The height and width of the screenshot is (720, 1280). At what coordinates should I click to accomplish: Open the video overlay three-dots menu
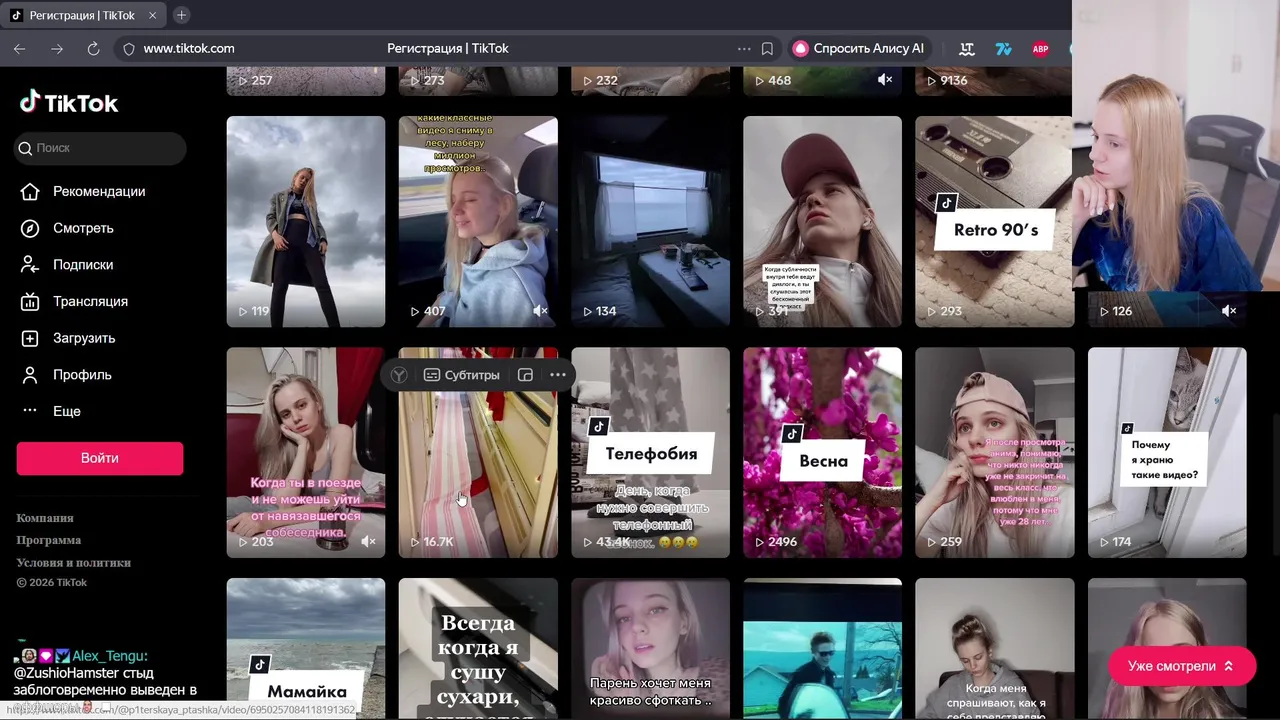pyautogui.click(x=558, y=375)
